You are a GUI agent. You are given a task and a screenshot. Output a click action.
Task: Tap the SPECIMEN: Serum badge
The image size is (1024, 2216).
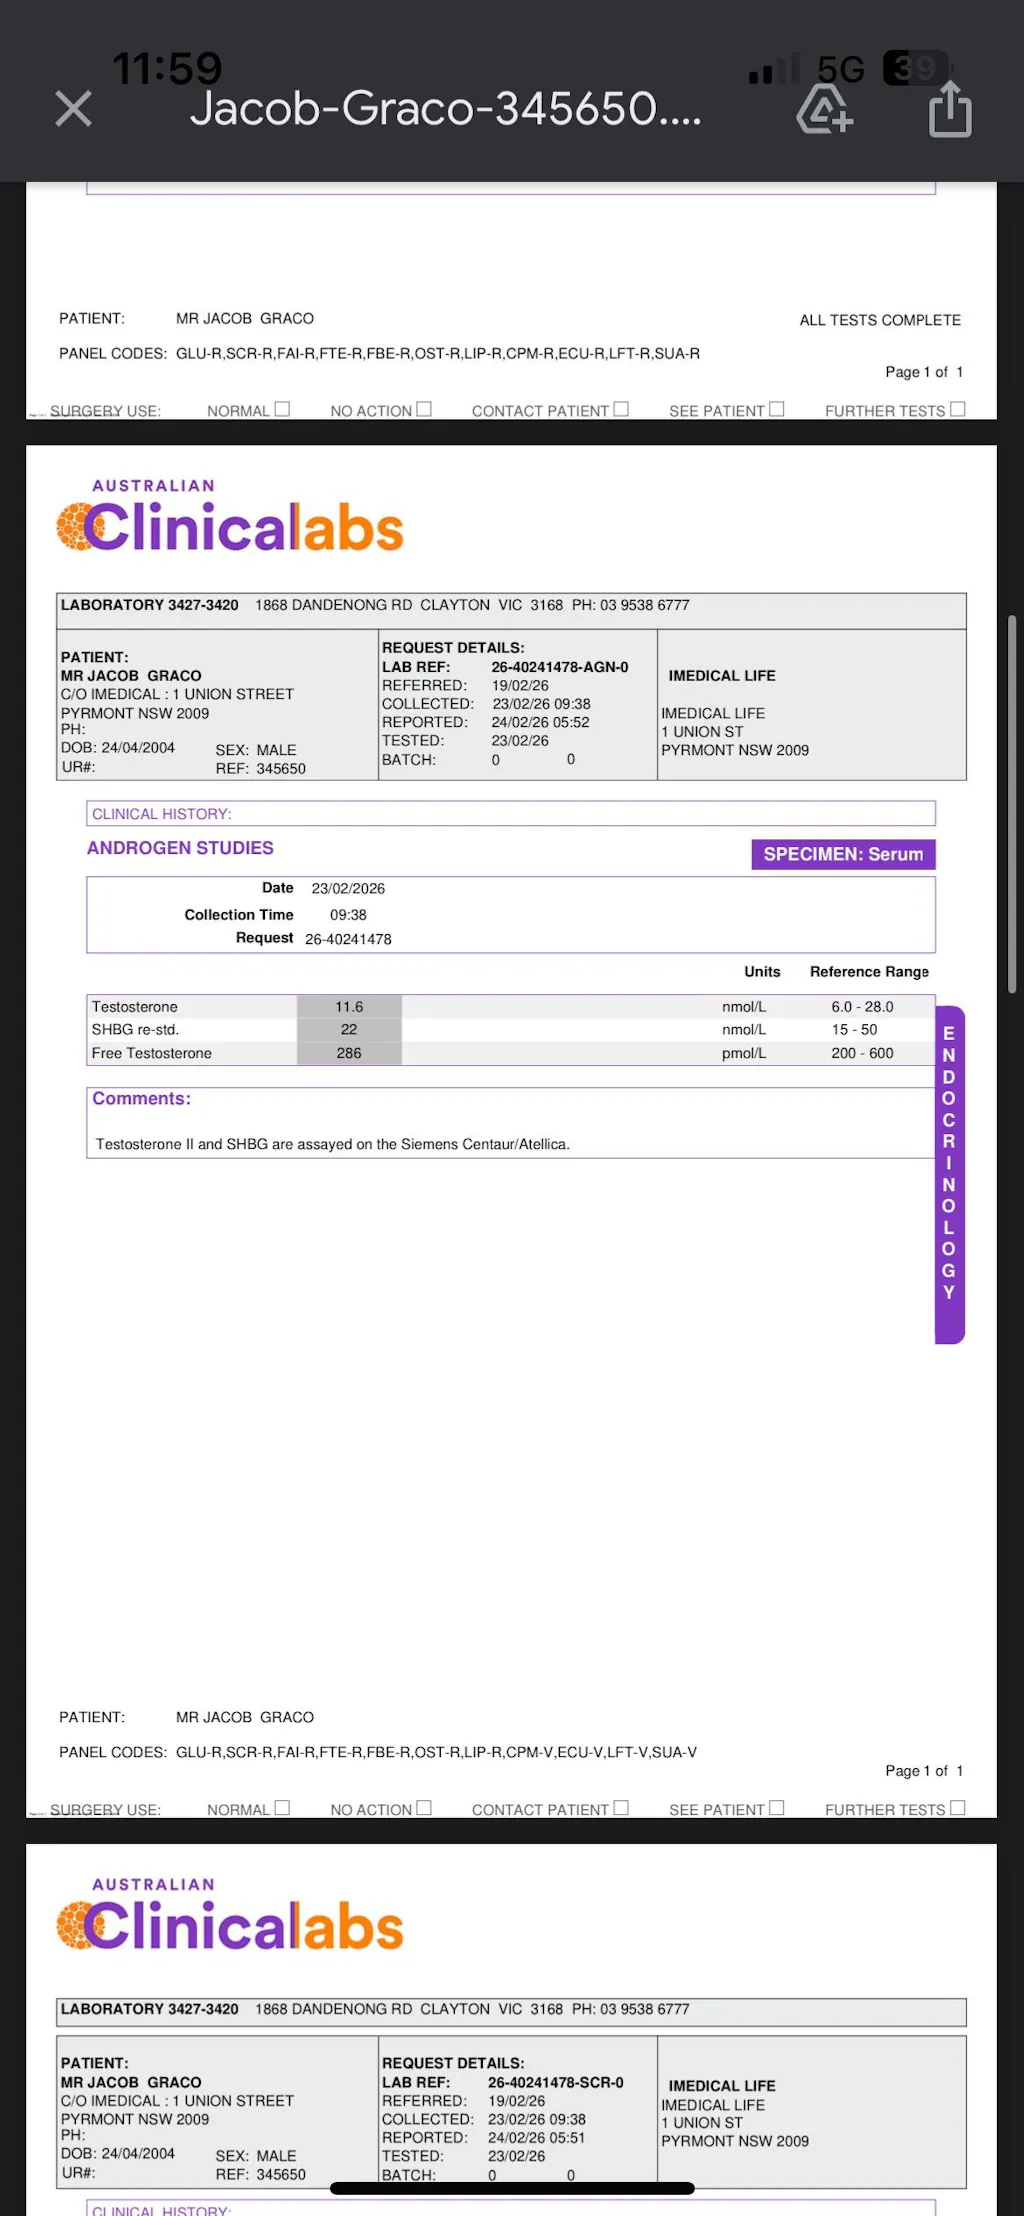pyautogui.click(x=843, y=854)
